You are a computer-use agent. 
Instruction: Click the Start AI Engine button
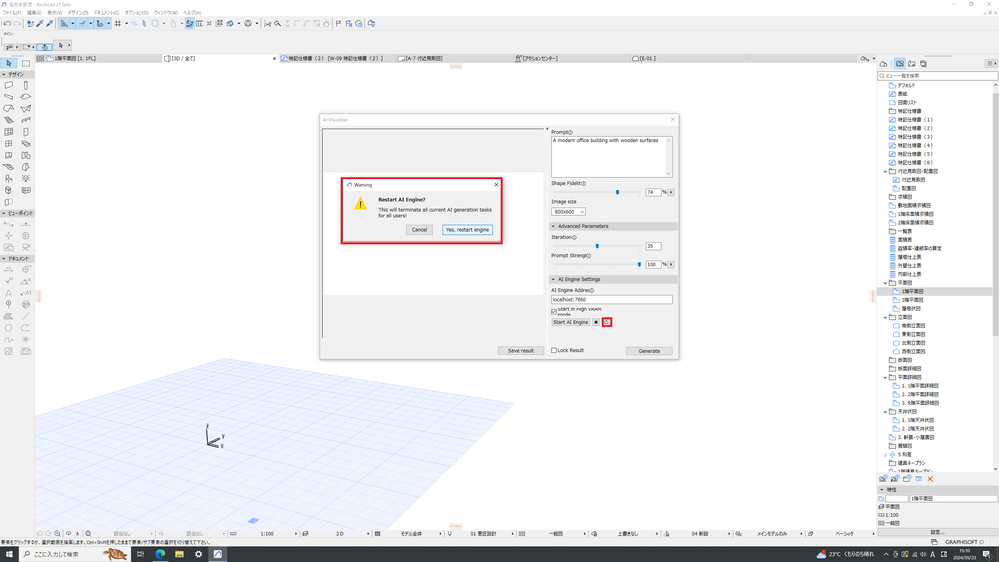(571, 322)
